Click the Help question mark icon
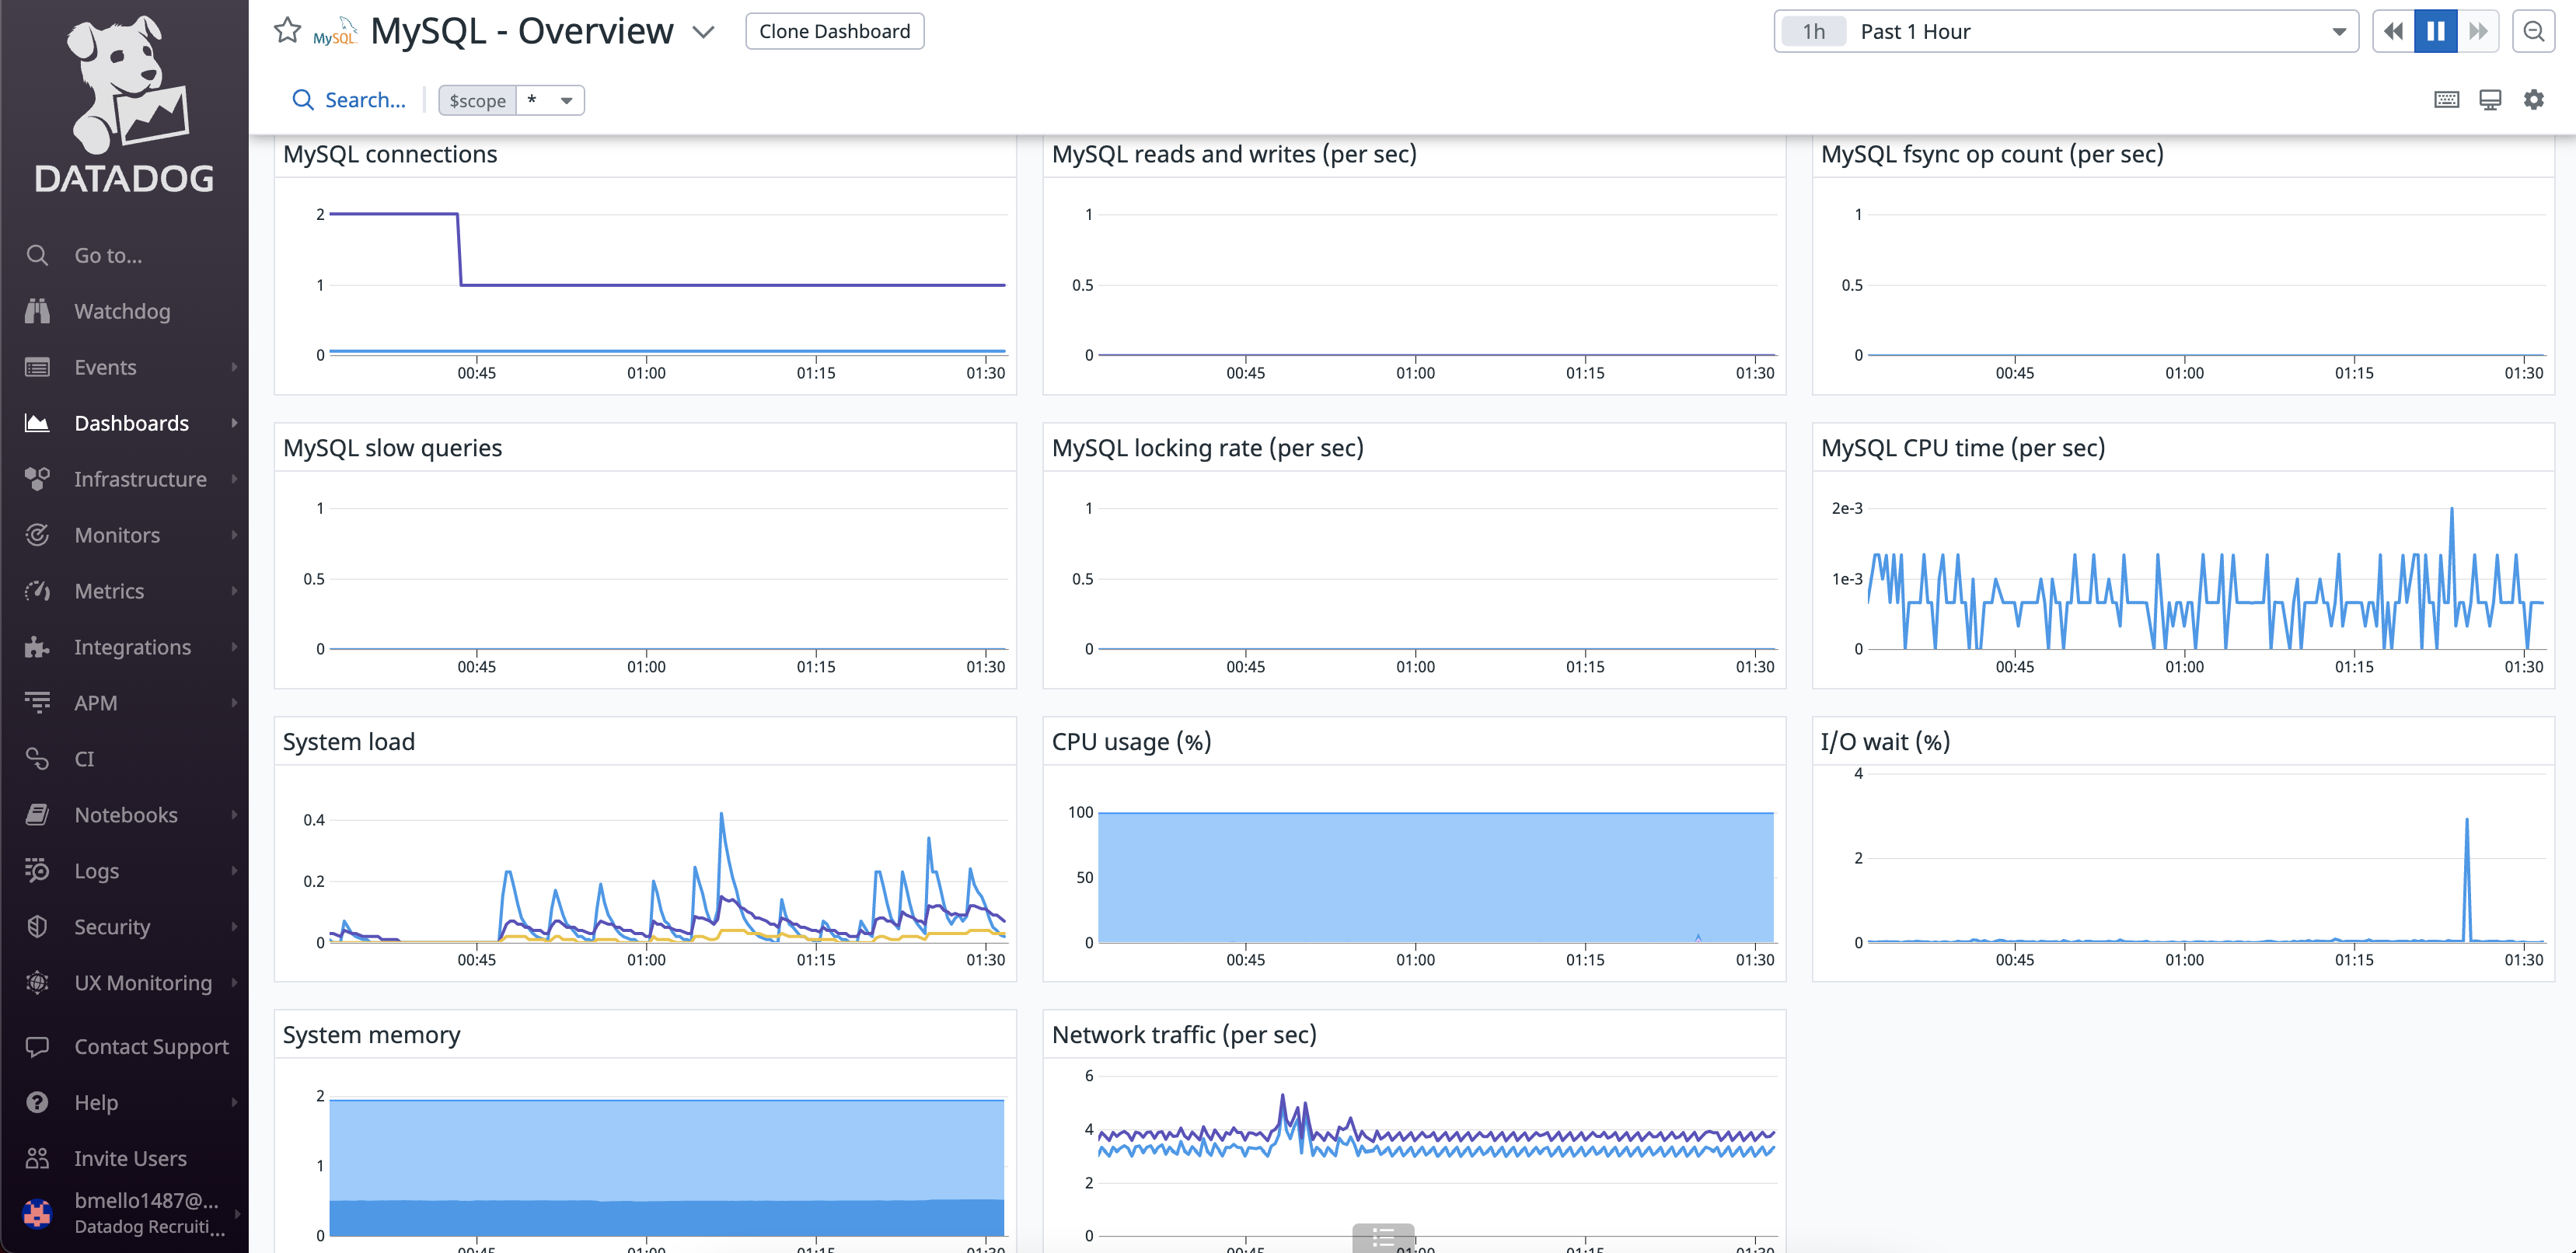 [37, 1103]
